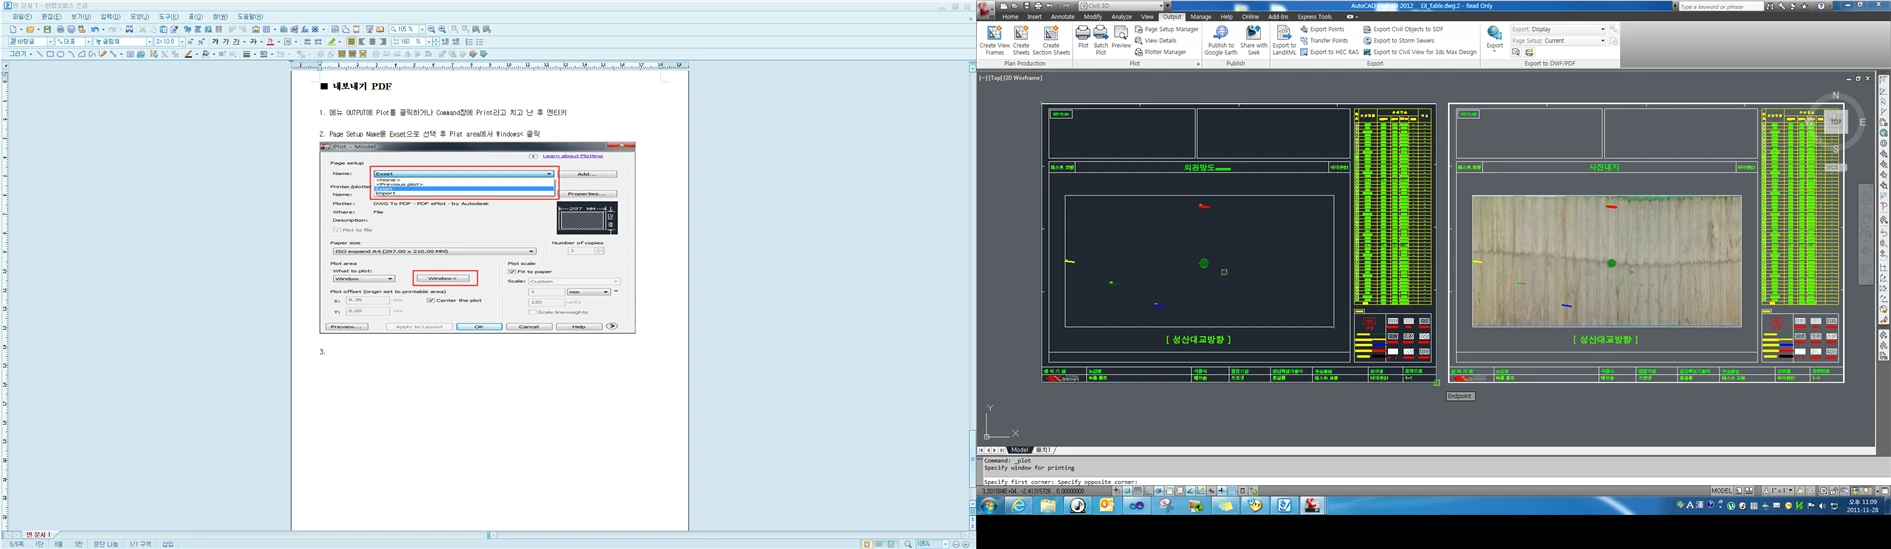1891x549 pixels.
Task: Open the font size 10.0 dropdown
Action: tap(182, 42)
